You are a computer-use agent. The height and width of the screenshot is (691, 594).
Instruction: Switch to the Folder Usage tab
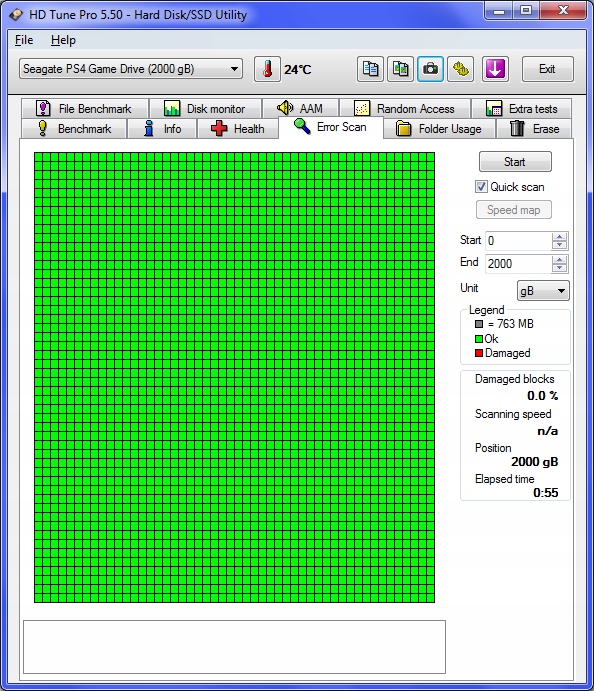pyautogui.click(x=439, y=129)
